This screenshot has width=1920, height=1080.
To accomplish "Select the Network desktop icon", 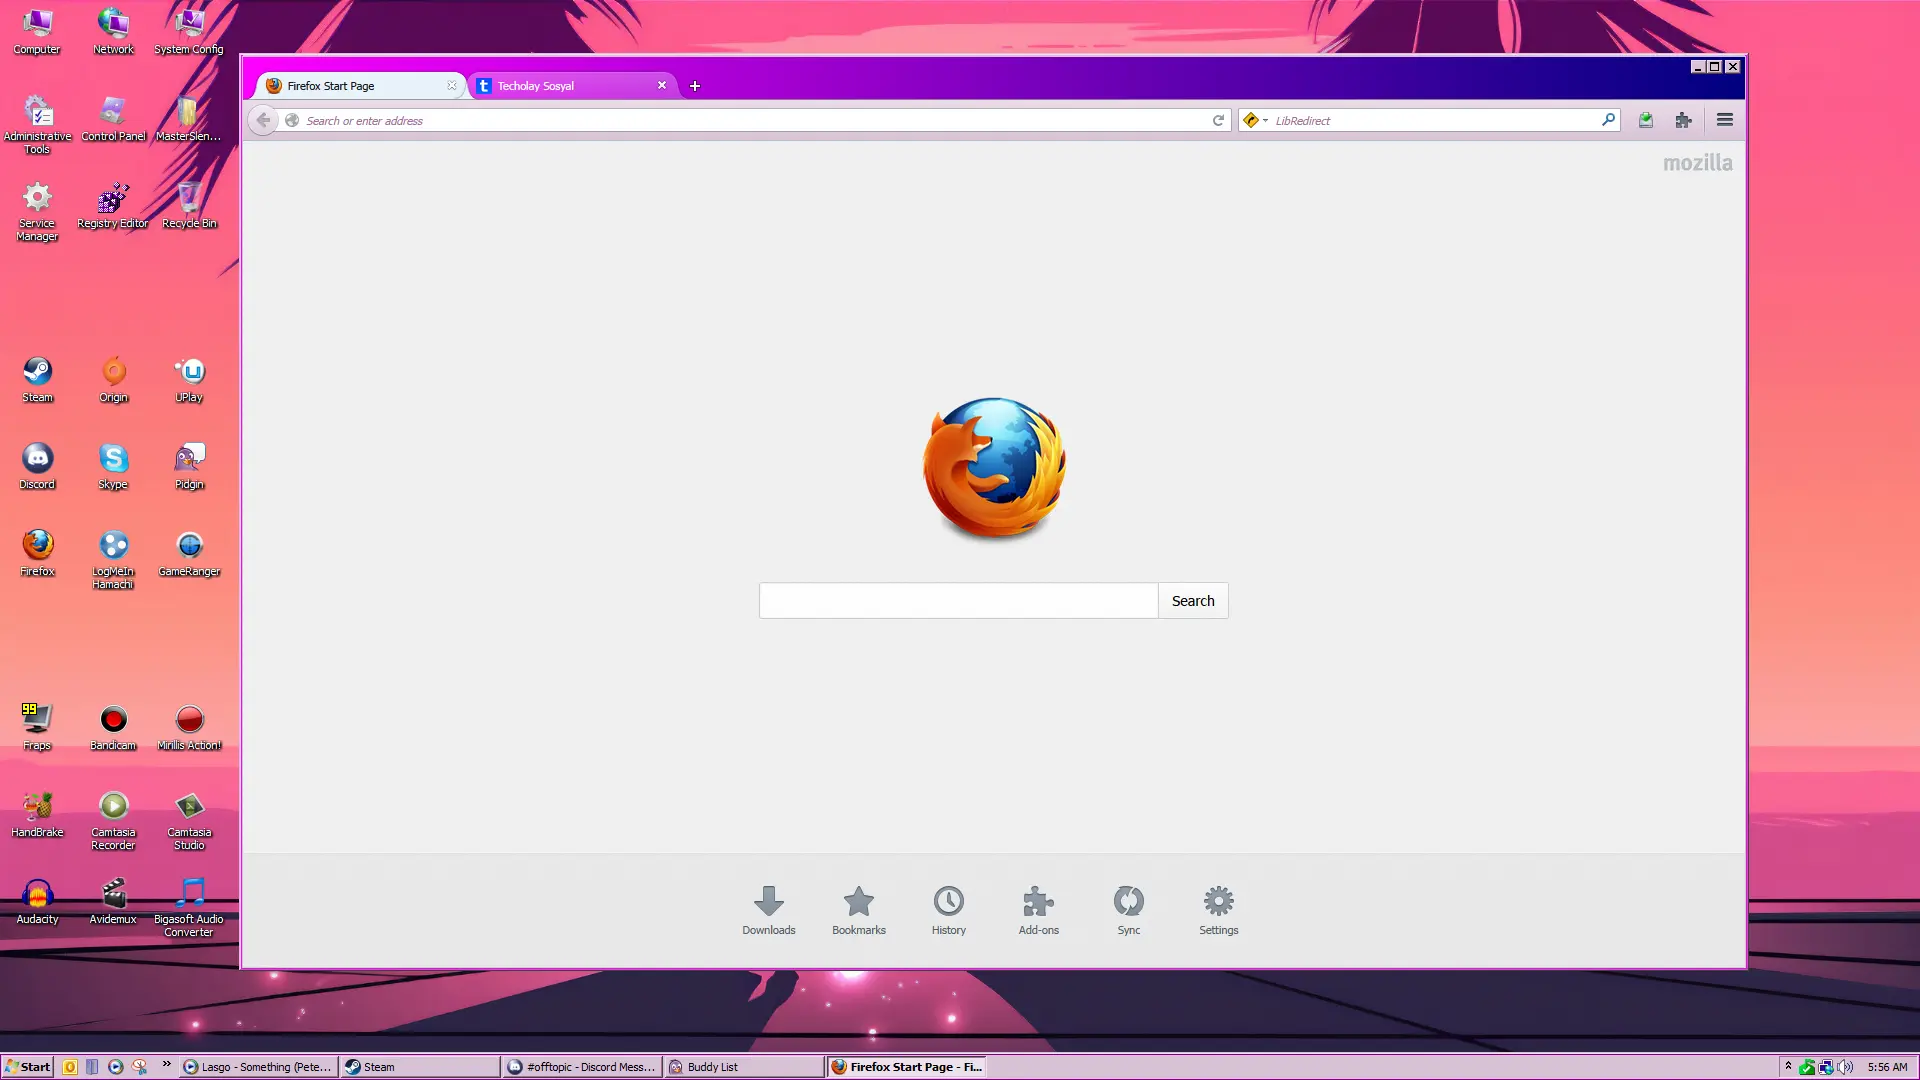I will [x=113, y=32].
